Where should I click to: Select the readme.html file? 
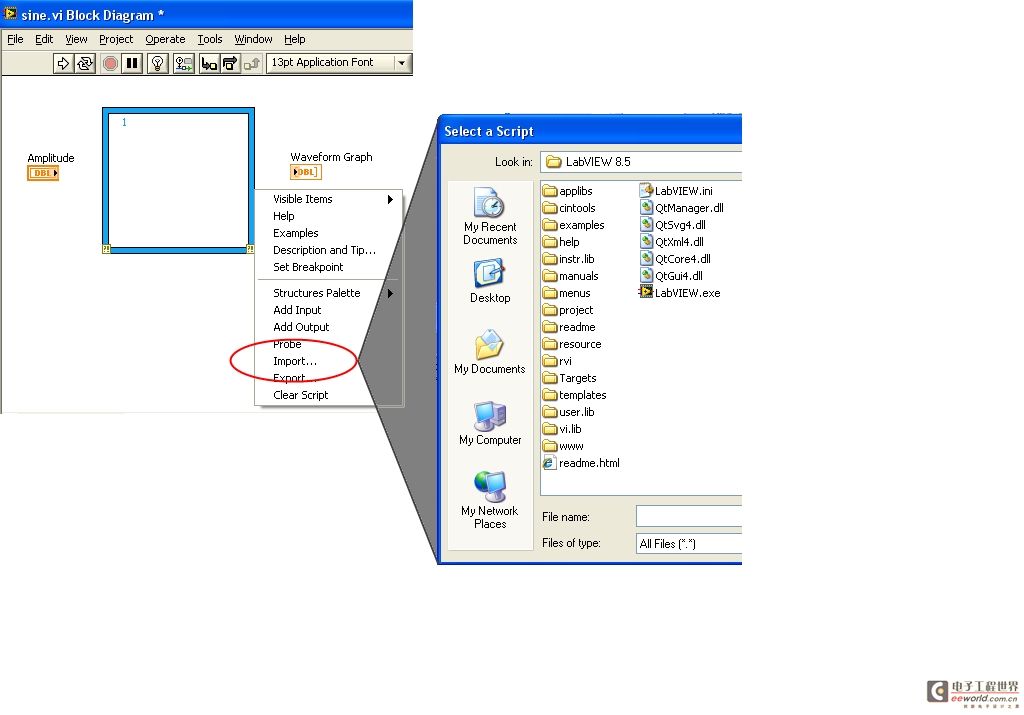coord(581,463)
